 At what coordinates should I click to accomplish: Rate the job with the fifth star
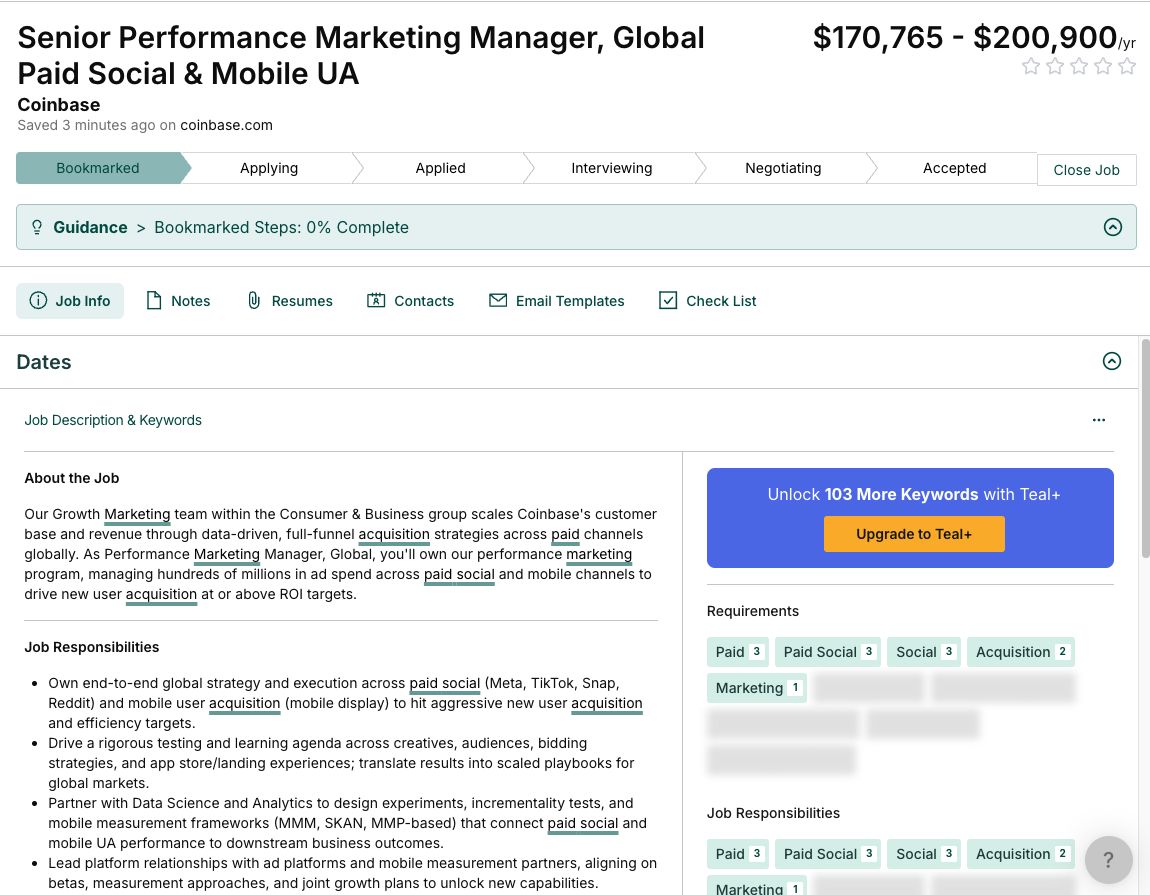(1127, 67)
